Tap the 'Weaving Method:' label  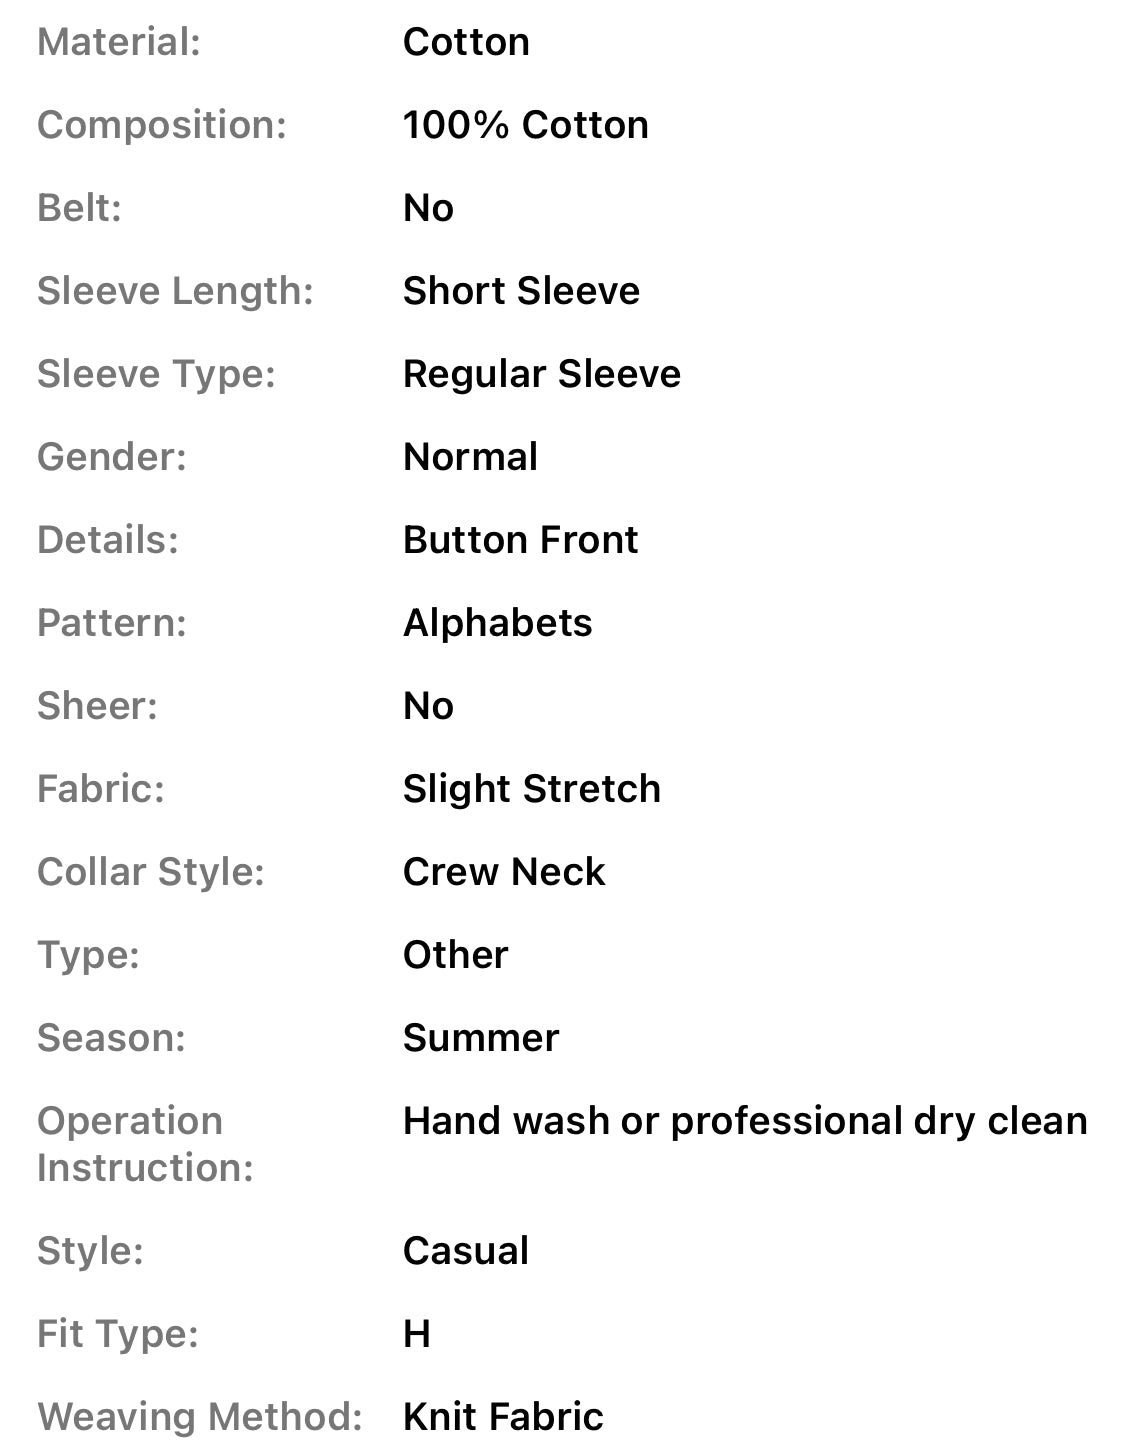(199, 1417)
